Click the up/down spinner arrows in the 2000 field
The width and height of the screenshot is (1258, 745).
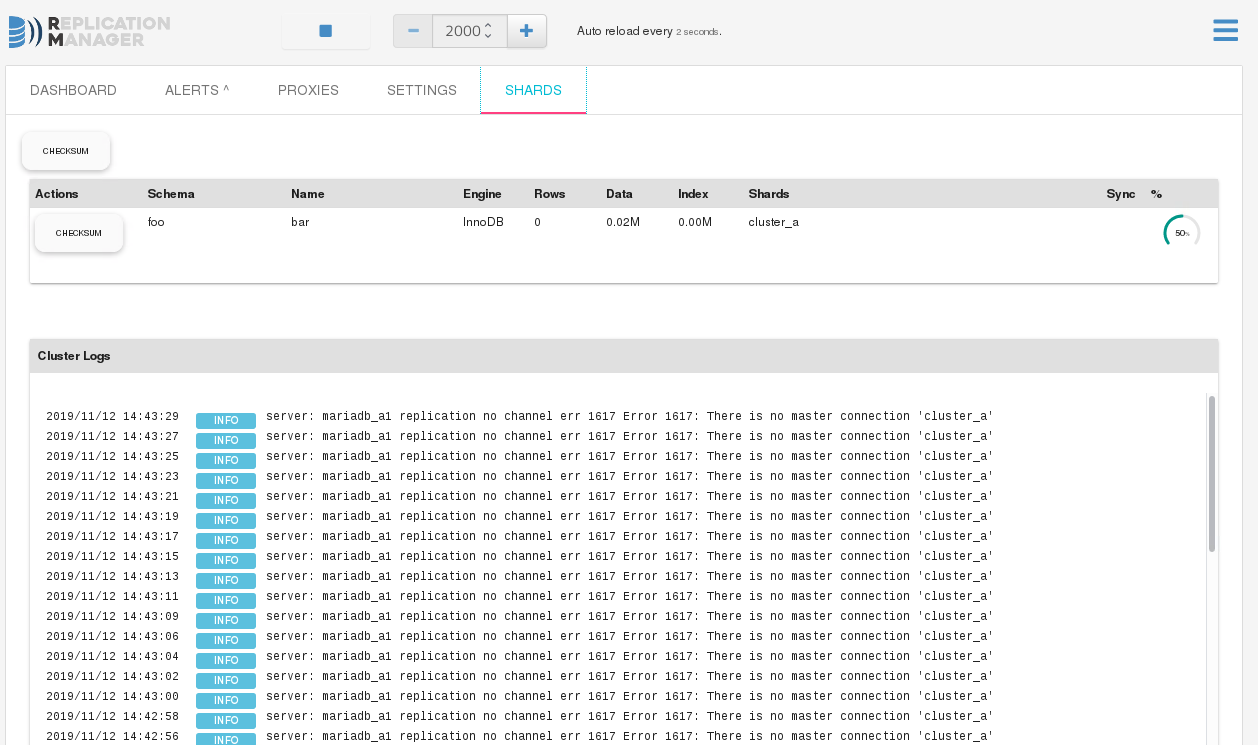[488, 31]
